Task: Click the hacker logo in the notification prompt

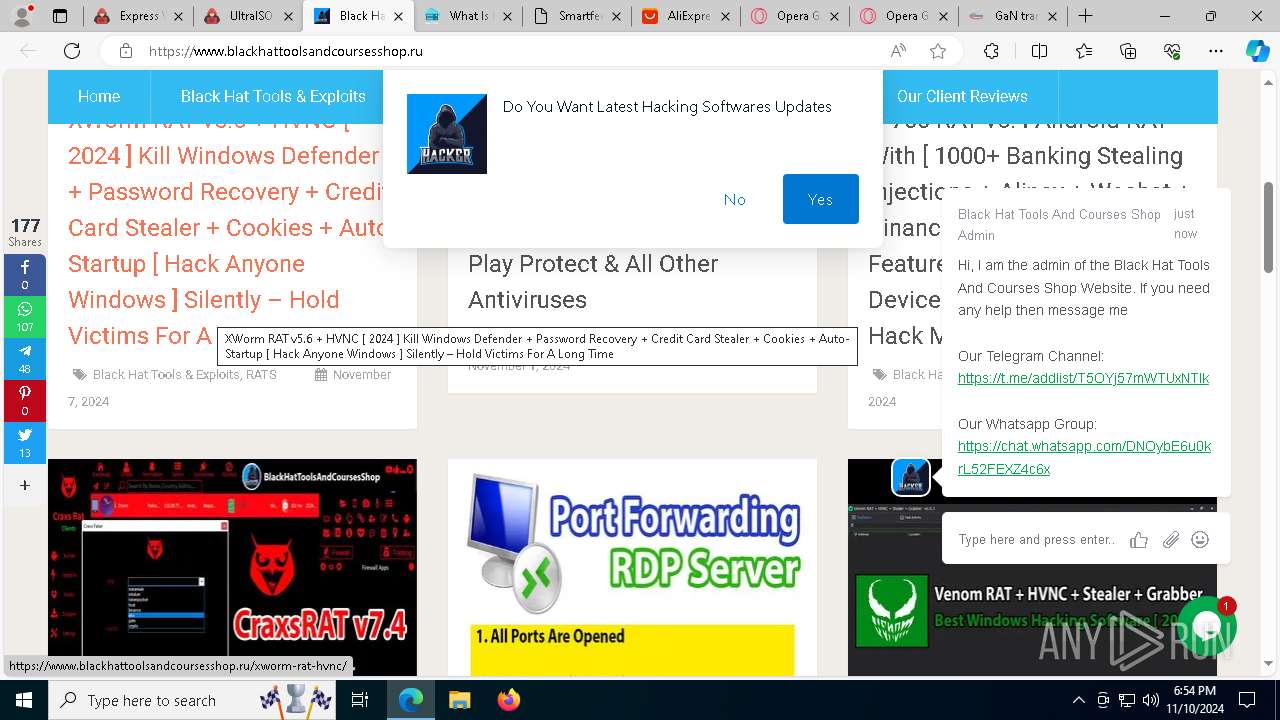Action: point(447,134)
